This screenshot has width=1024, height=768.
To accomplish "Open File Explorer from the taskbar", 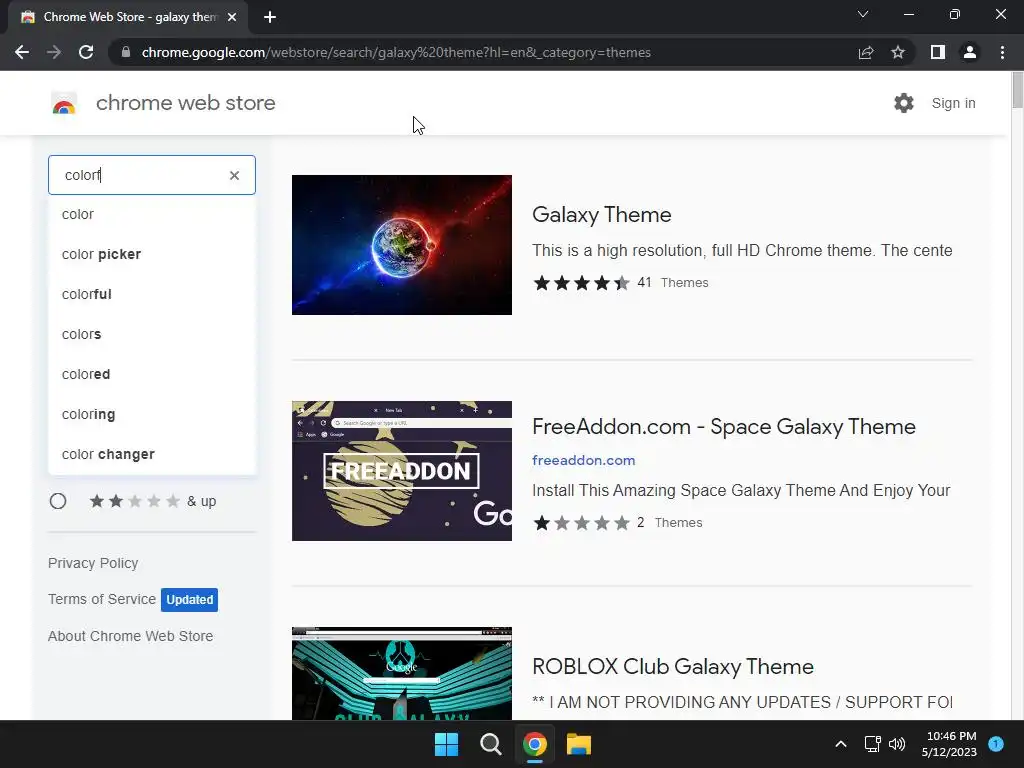I will click(x=579, y=744).
